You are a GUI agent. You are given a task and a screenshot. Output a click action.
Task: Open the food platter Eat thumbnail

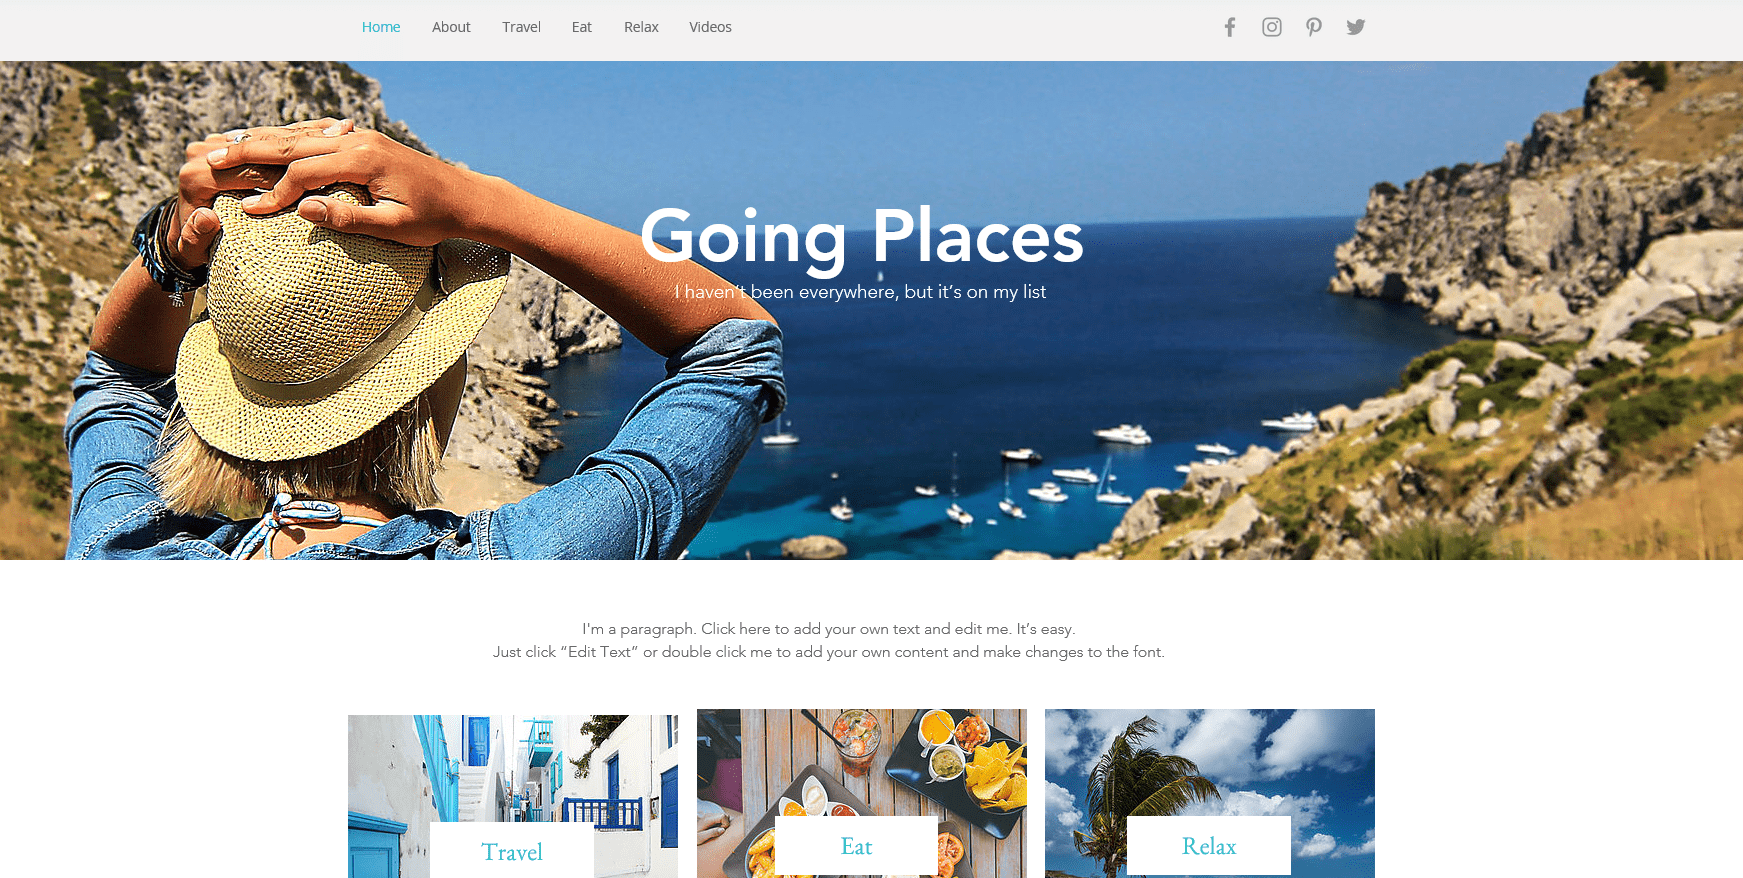(x=862, y=762)
